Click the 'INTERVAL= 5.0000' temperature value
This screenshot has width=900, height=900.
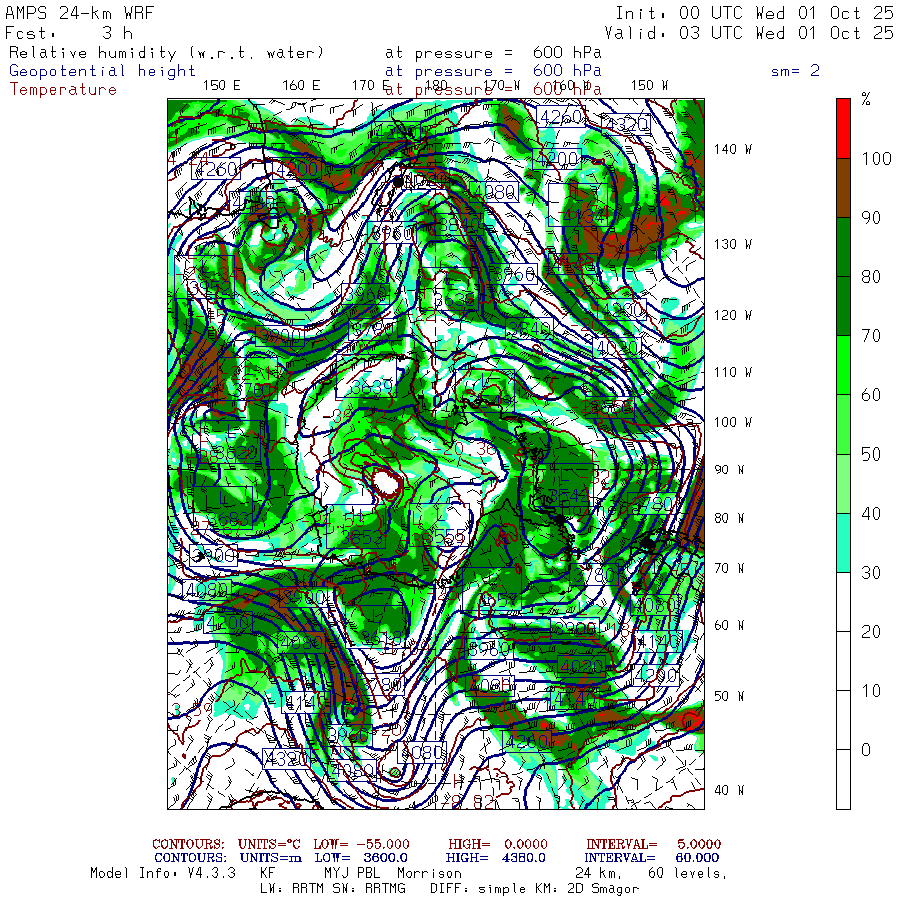tap(653, 844)
